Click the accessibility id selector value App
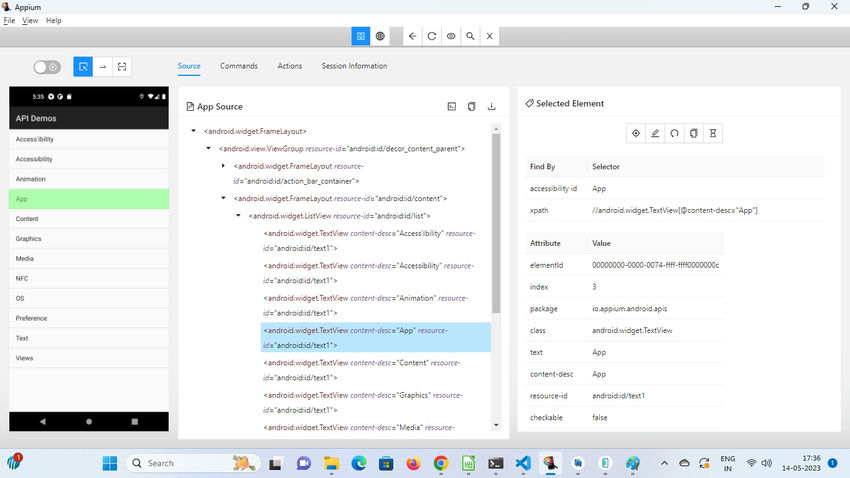 599,189
